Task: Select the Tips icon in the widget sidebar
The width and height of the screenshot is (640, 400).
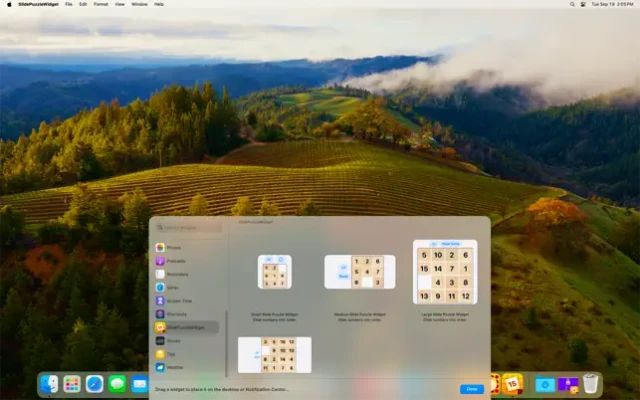Action: click(160, 354)
